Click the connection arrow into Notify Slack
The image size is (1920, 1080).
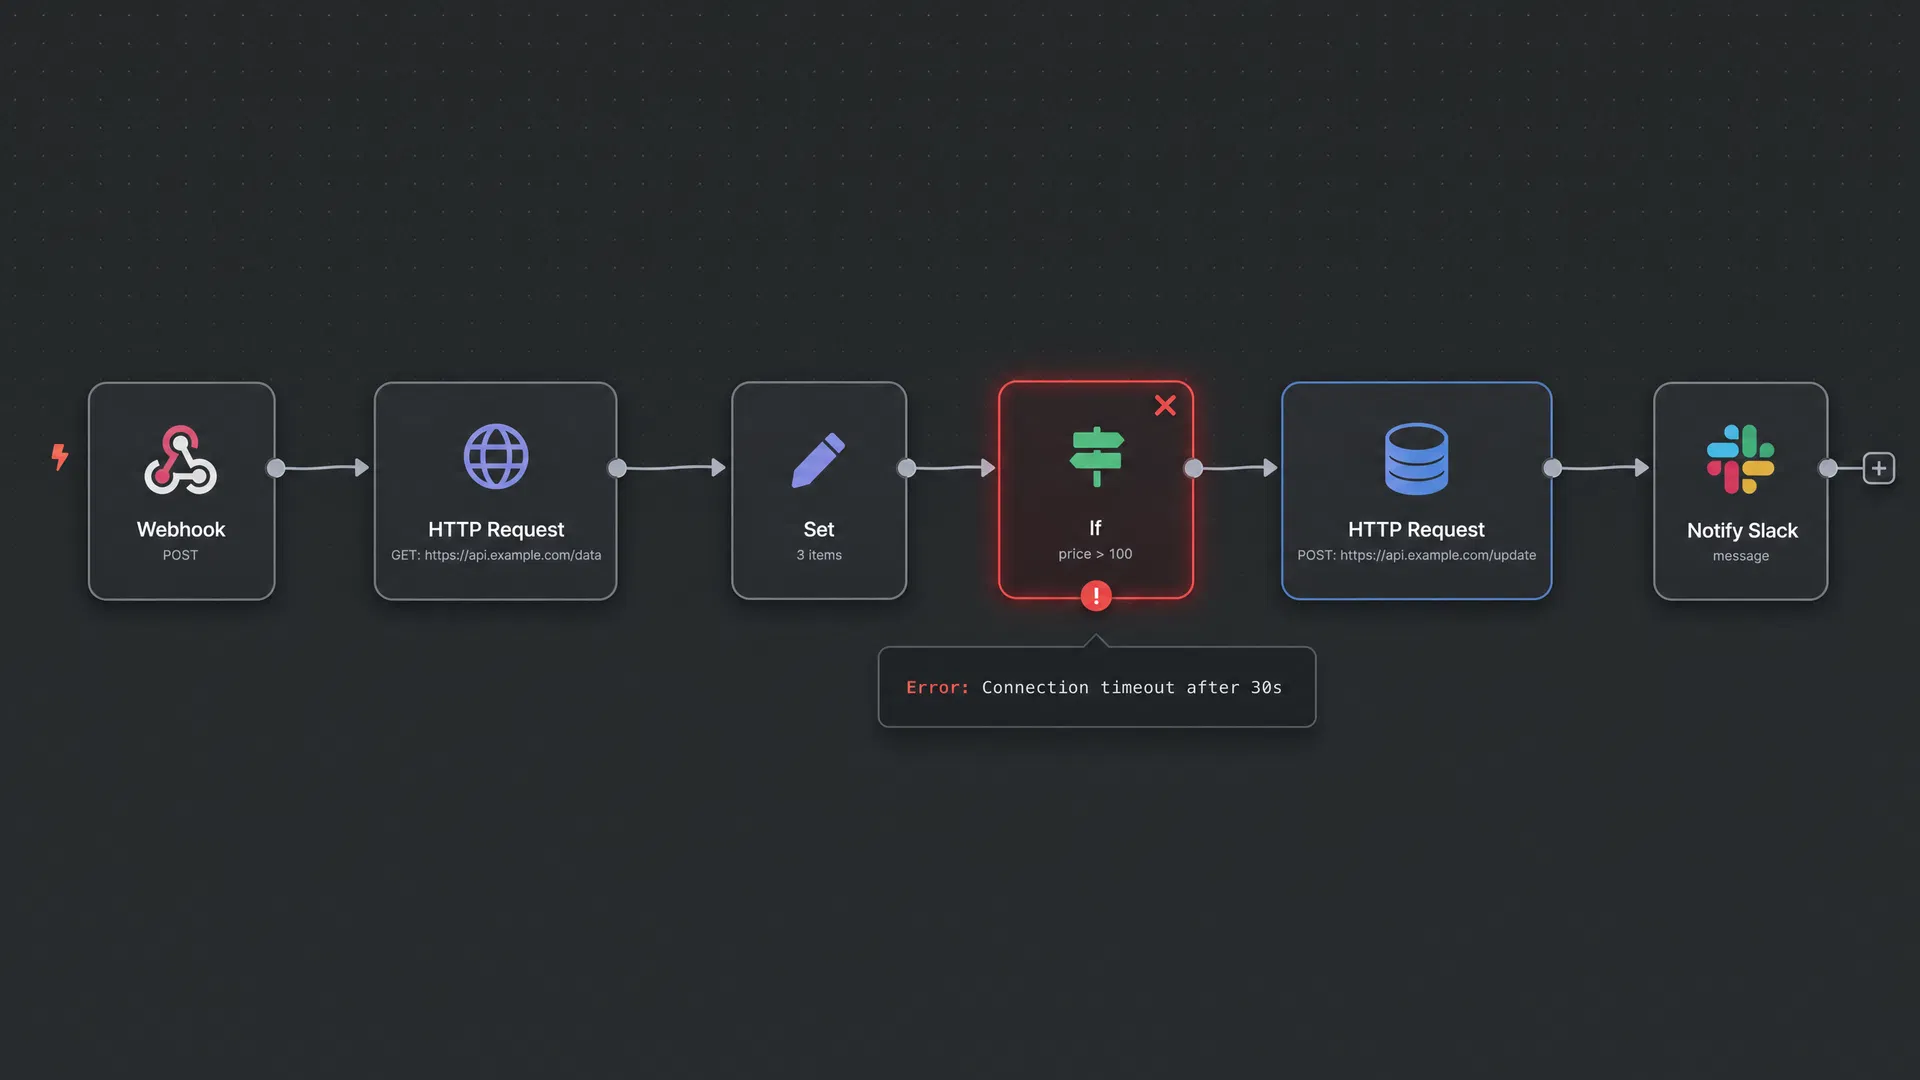tap(1605, 467)
